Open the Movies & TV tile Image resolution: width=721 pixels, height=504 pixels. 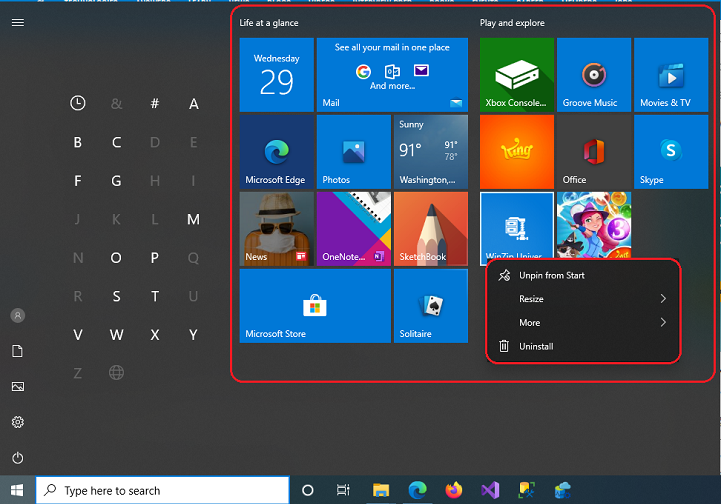671,74
